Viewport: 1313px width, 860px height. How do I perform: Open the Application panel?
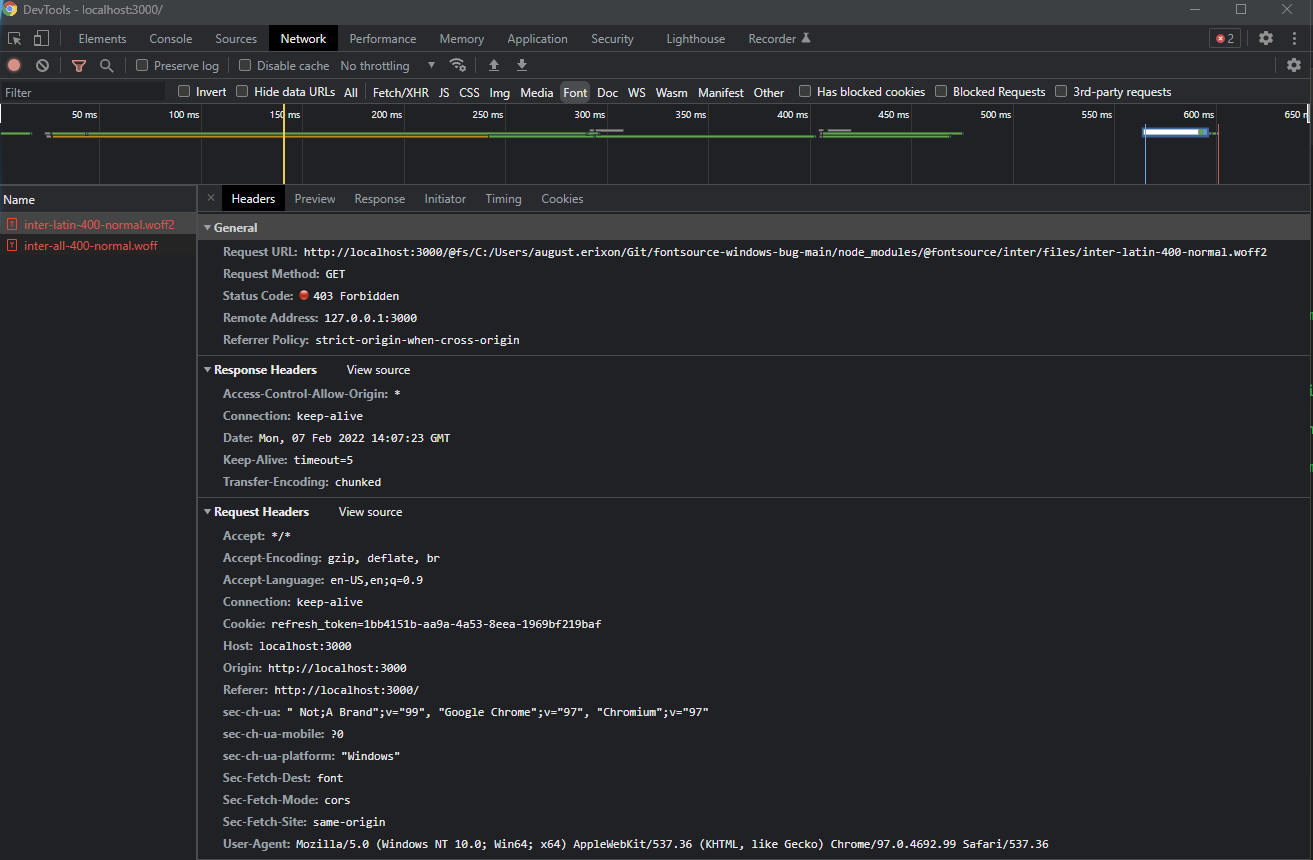(x=537, y=39)
